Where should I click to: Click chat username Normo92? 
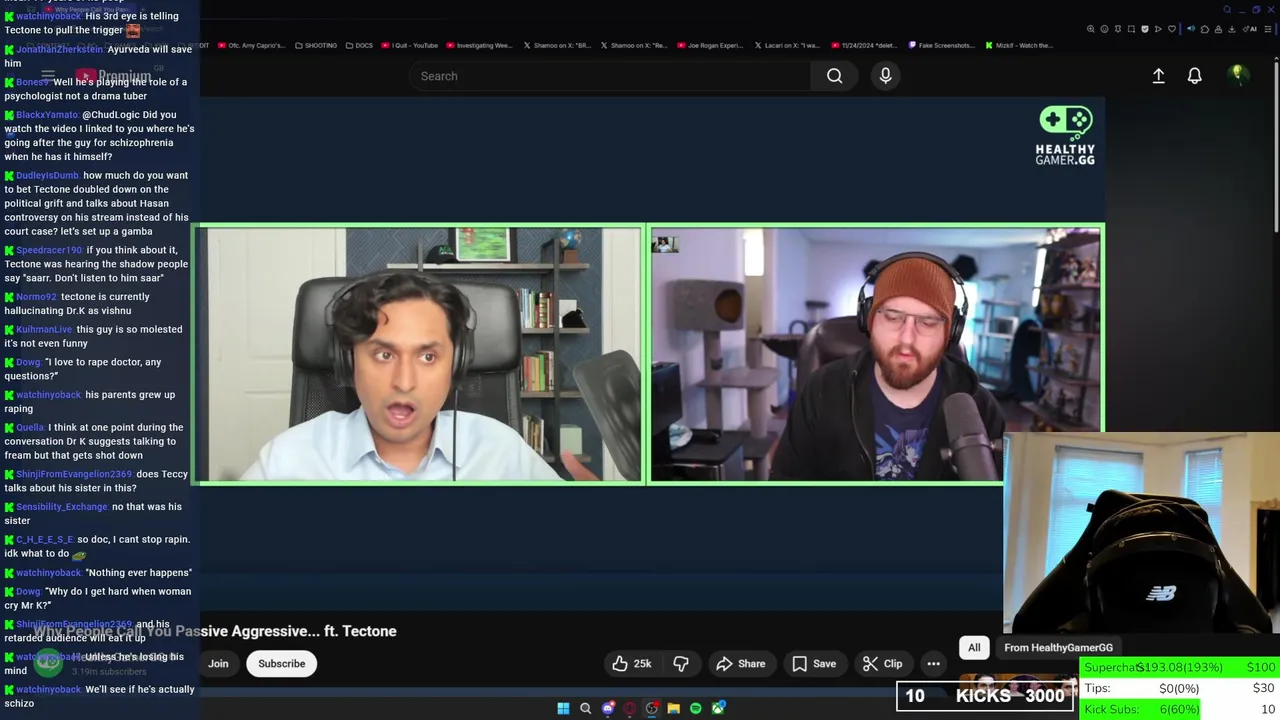[37, 297]
